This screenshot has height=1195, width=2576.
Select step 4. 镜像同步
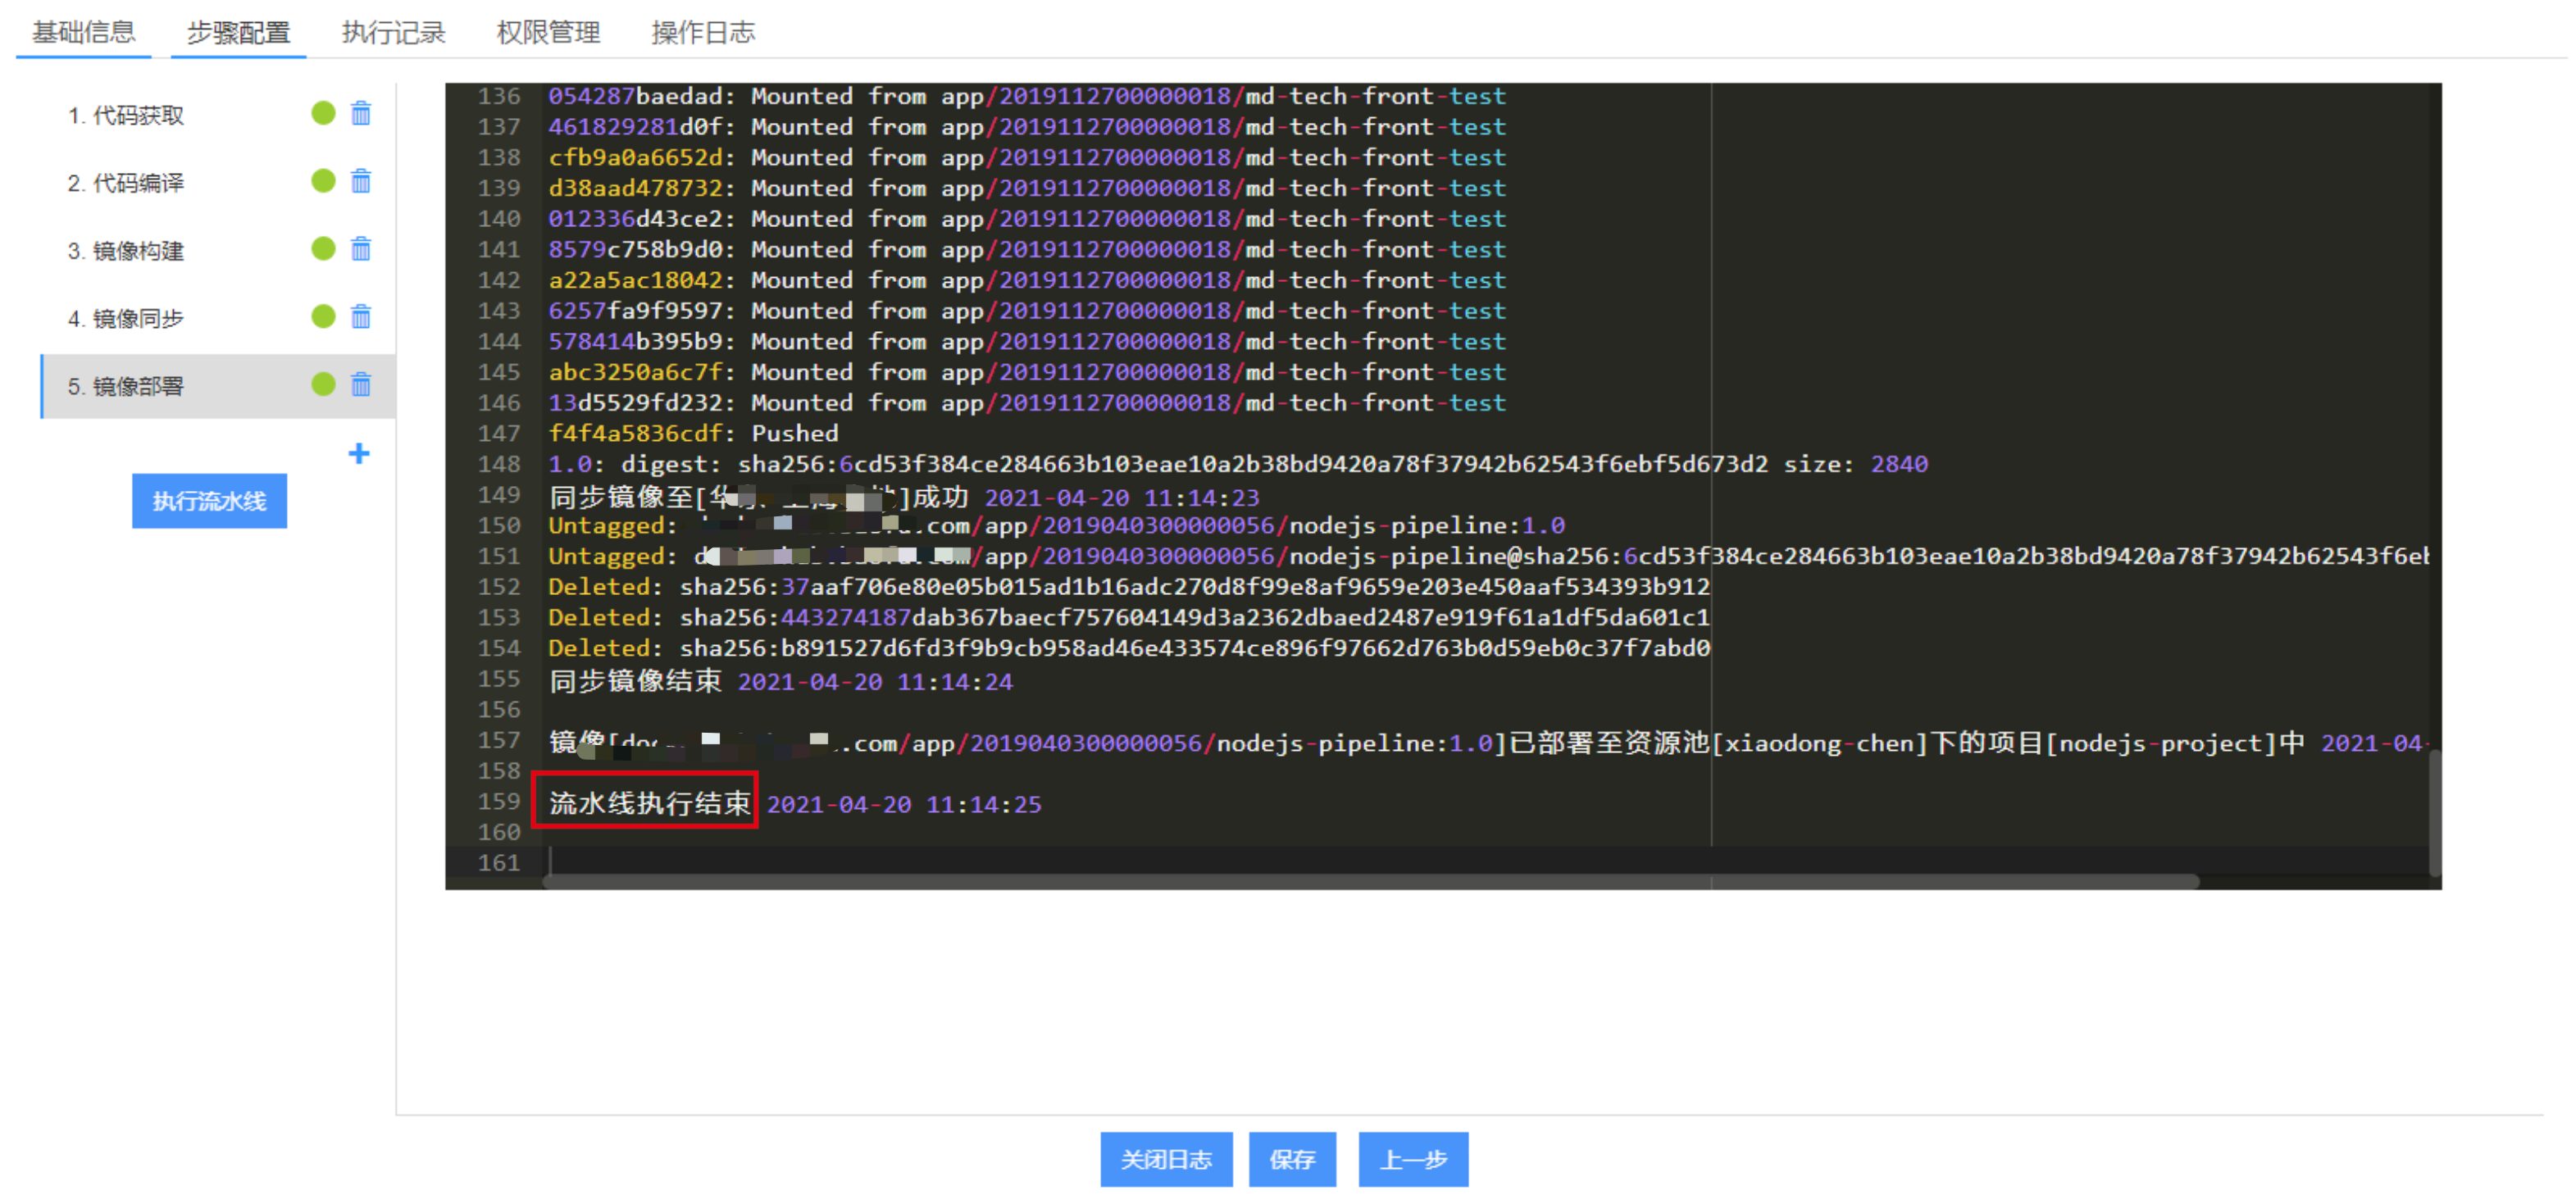pyautogui.click(x=126, y=319)
